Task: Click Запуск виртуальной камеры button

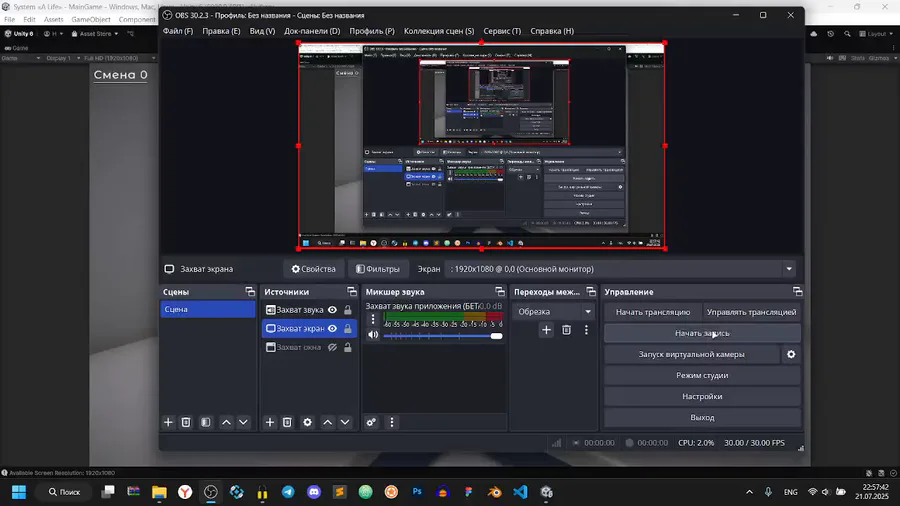Action: pyautogui.click(x=692, y=355)
